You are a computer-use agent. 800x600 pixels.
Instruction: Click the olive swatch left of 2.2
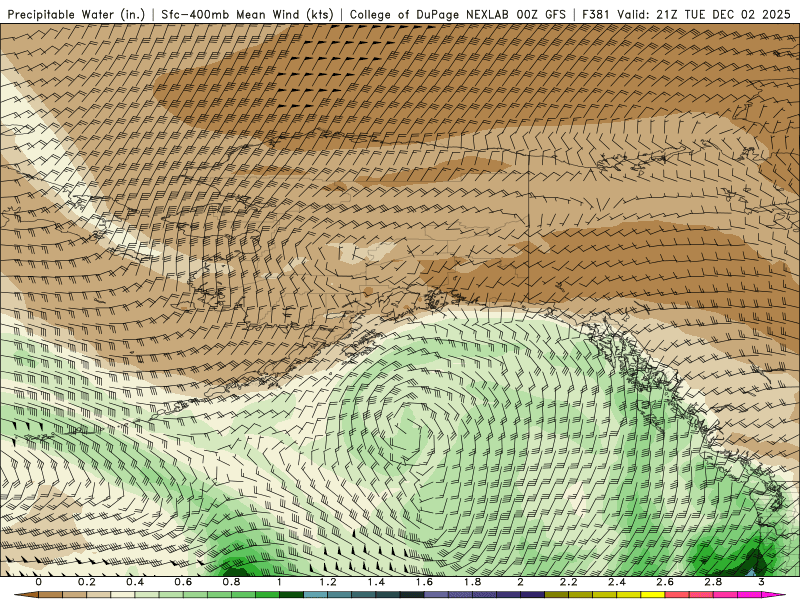(557, 595)
